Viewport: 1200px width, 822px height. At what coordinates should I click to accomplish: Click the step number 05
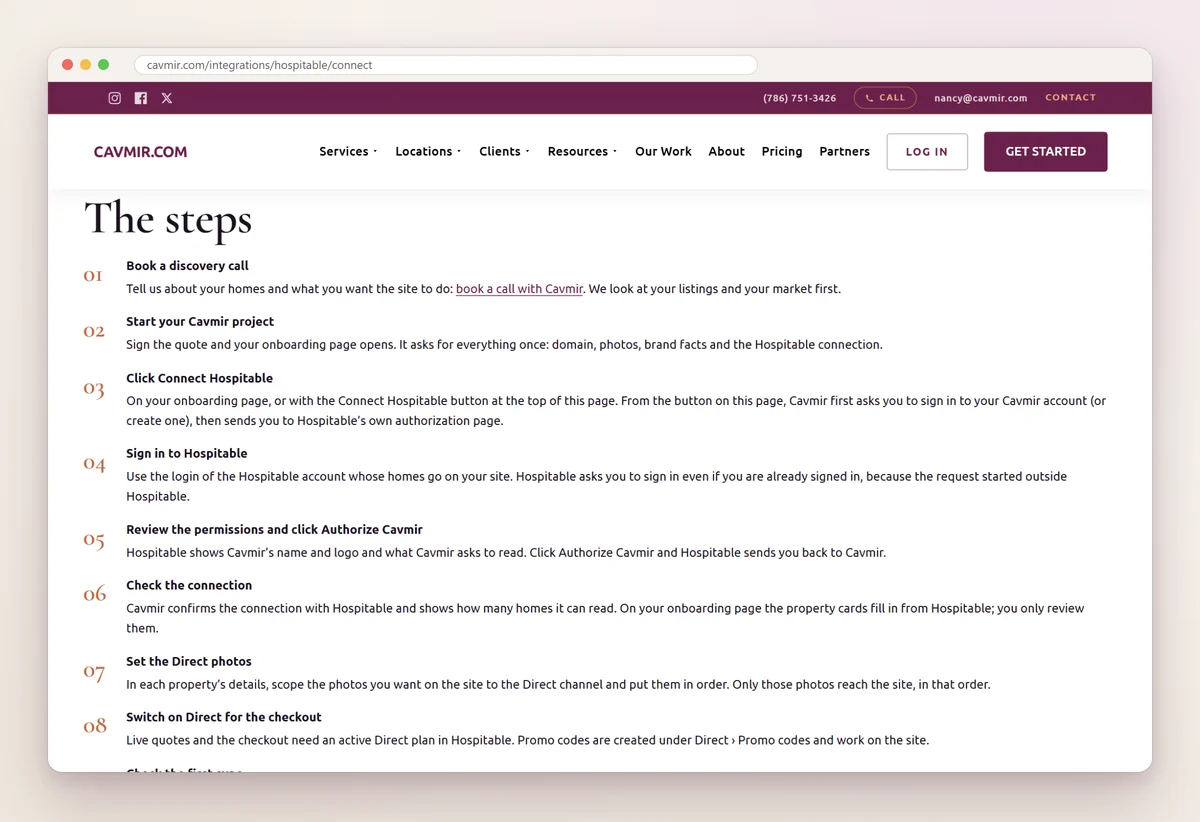[x=94, y=539]
